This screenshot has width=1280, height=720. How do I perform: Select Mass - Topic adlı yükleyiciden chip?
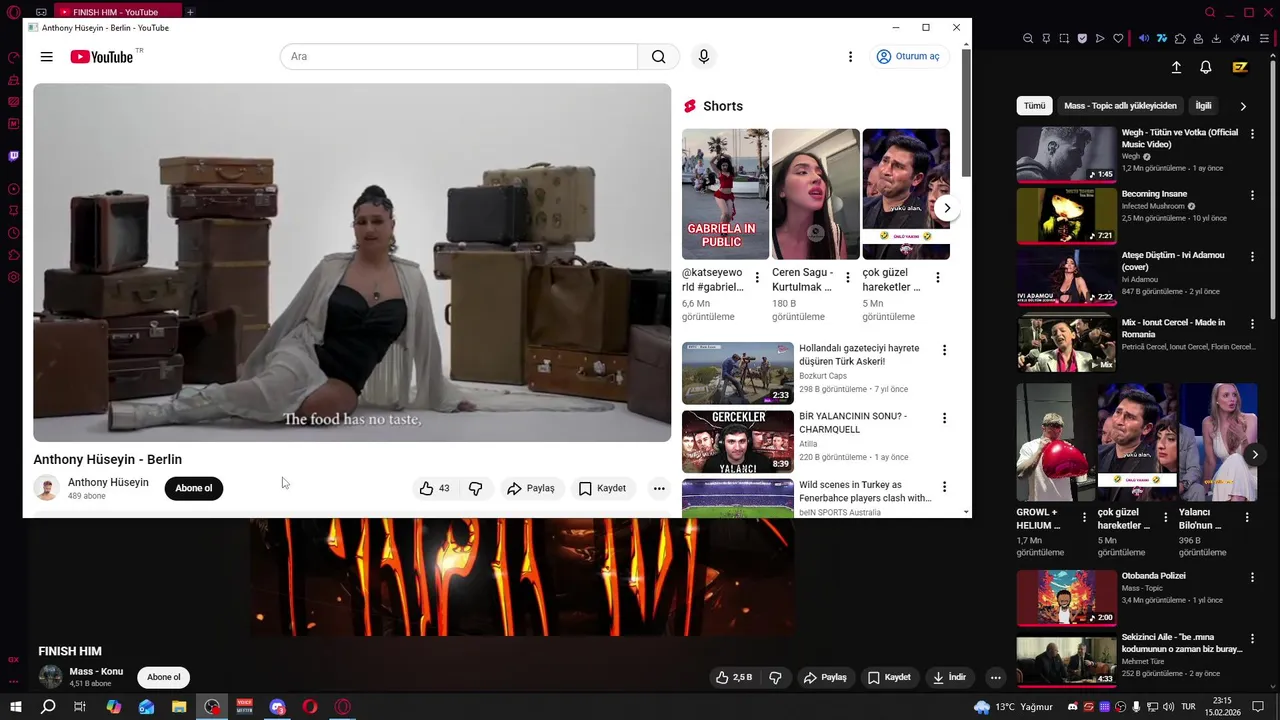(x=1120, y=105)
